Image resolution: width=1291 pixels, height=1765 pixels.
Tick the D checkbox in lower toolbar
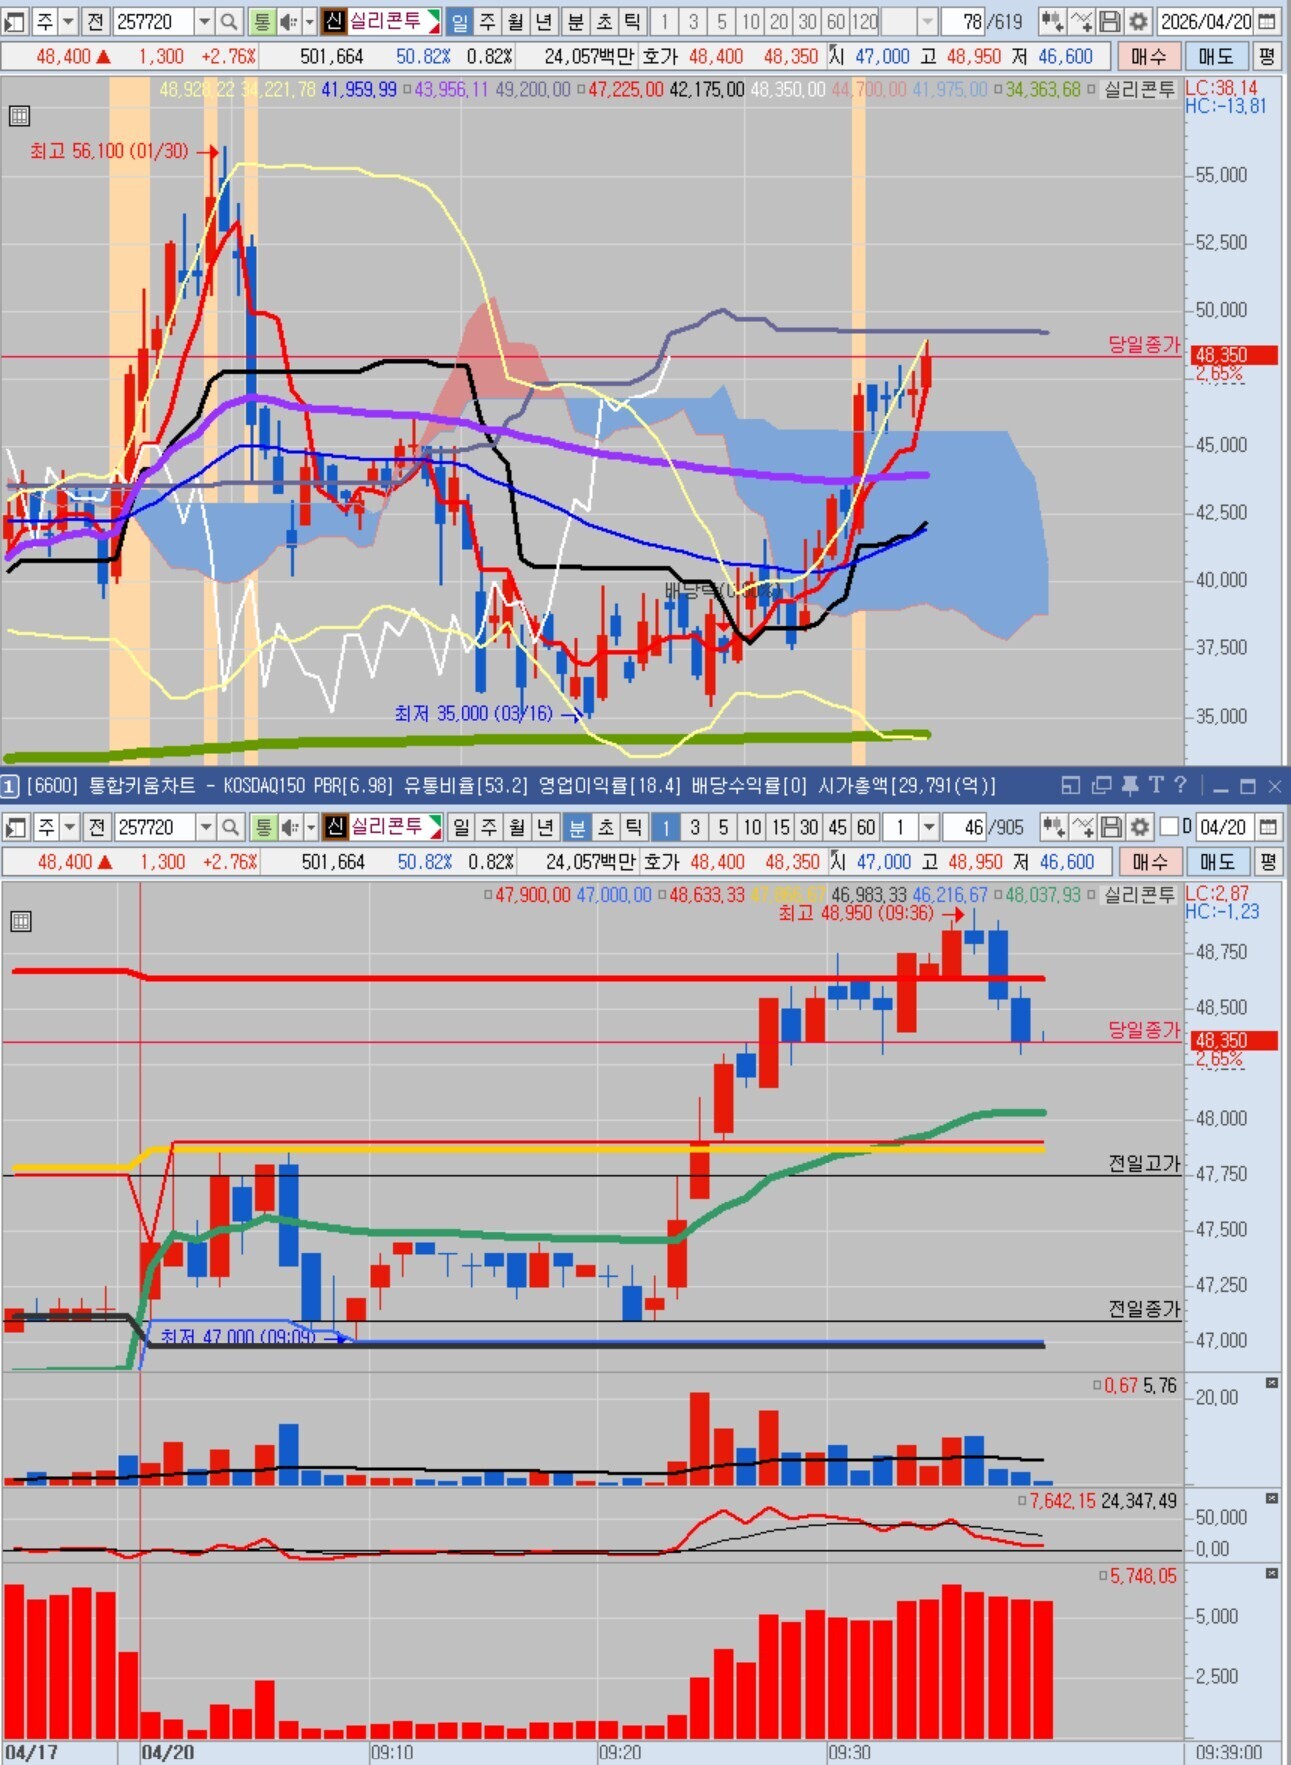[x=1170, y=827]
